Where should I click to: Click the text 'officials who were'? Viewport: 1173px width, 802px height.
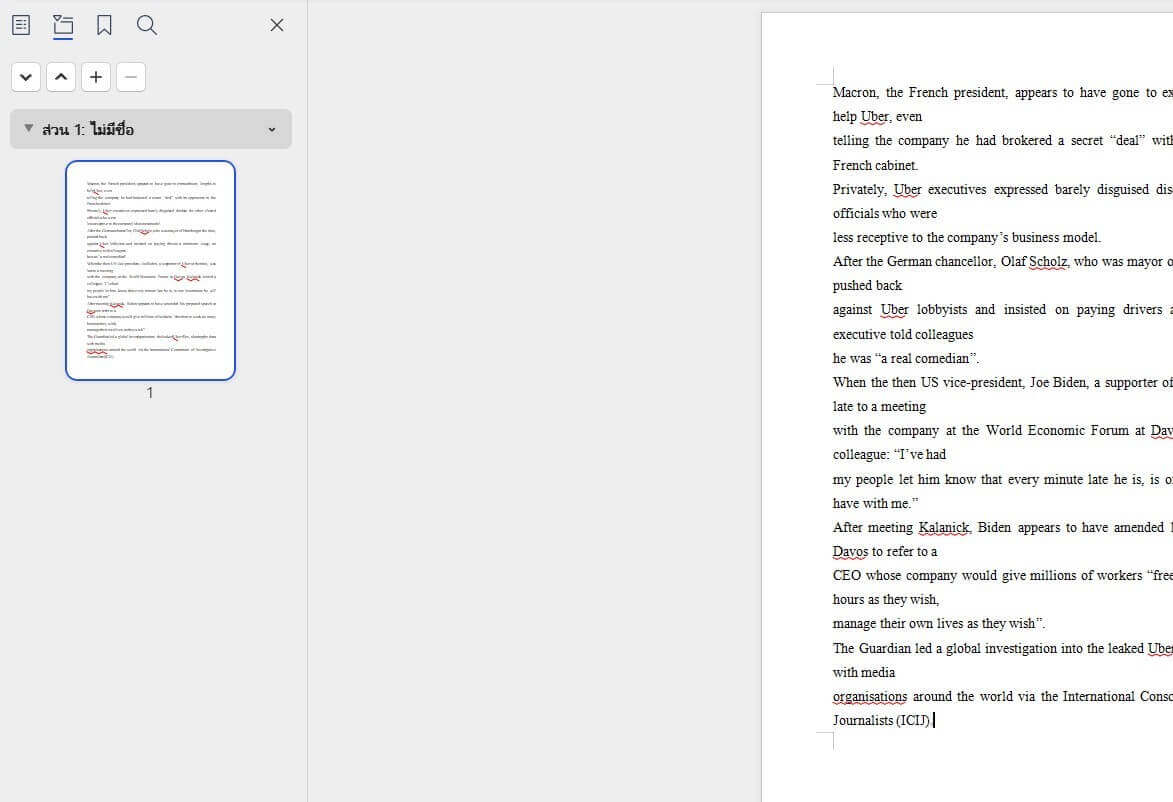coord(885,213)
